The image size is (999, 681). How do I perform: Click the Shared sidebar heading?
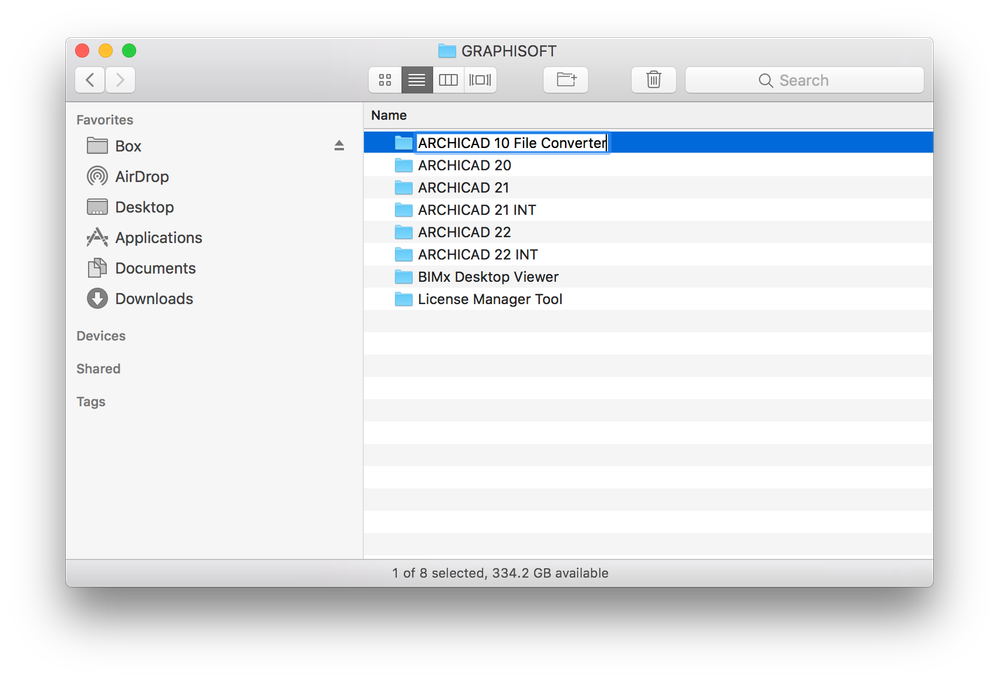click(x=98, y=369)
